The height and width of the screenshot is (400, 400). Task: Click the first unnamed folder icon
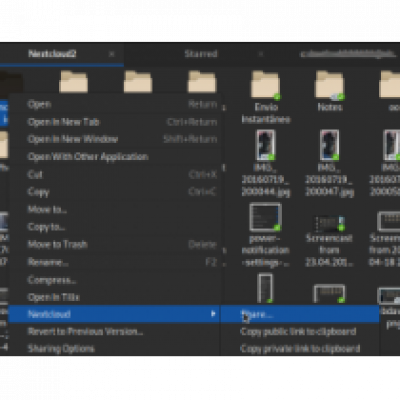point(73,82)
